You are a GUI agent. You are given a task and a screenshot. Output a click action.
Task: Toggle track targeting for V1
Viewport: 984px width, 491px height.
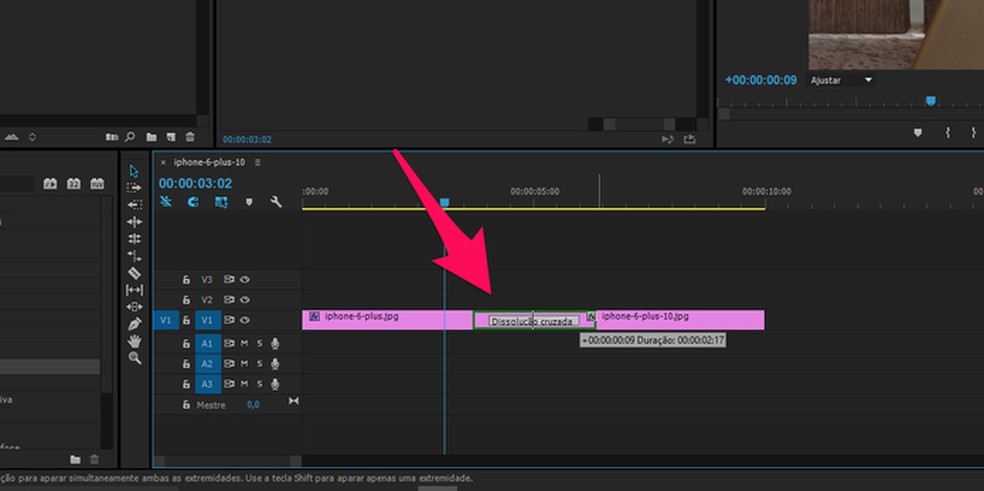click(207, 320)
